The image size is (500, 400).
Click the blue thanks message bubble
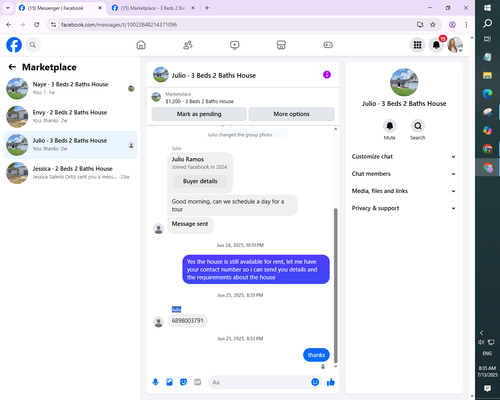tap(316, 355)
